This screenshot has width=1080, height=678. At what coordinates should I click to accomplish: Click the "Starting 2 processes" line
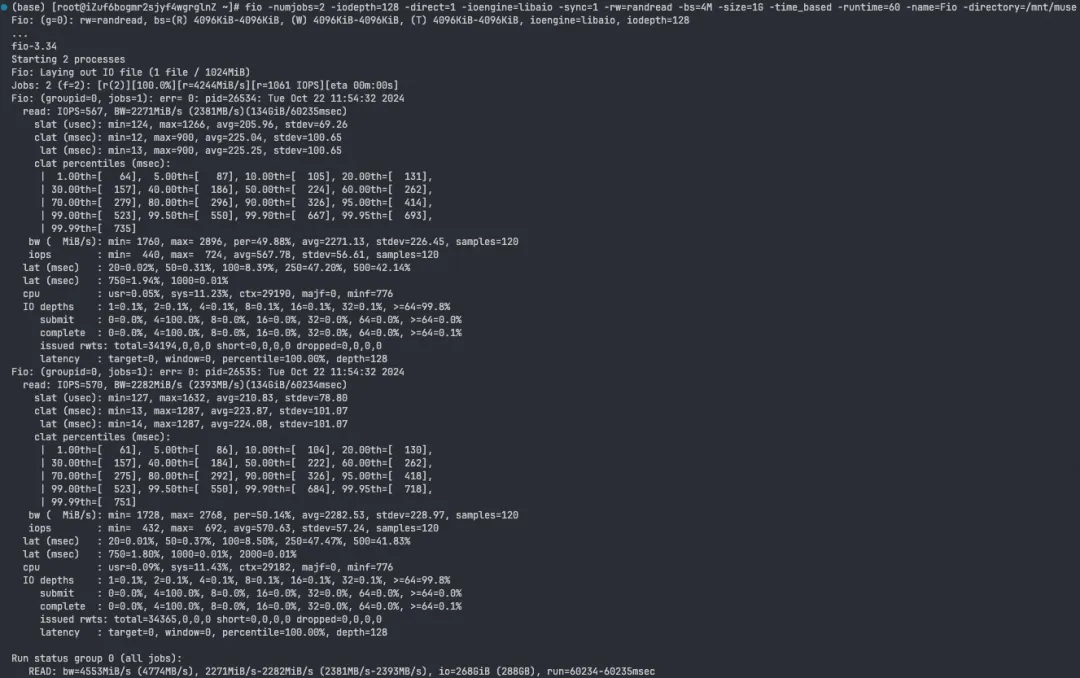click(68, 59)
